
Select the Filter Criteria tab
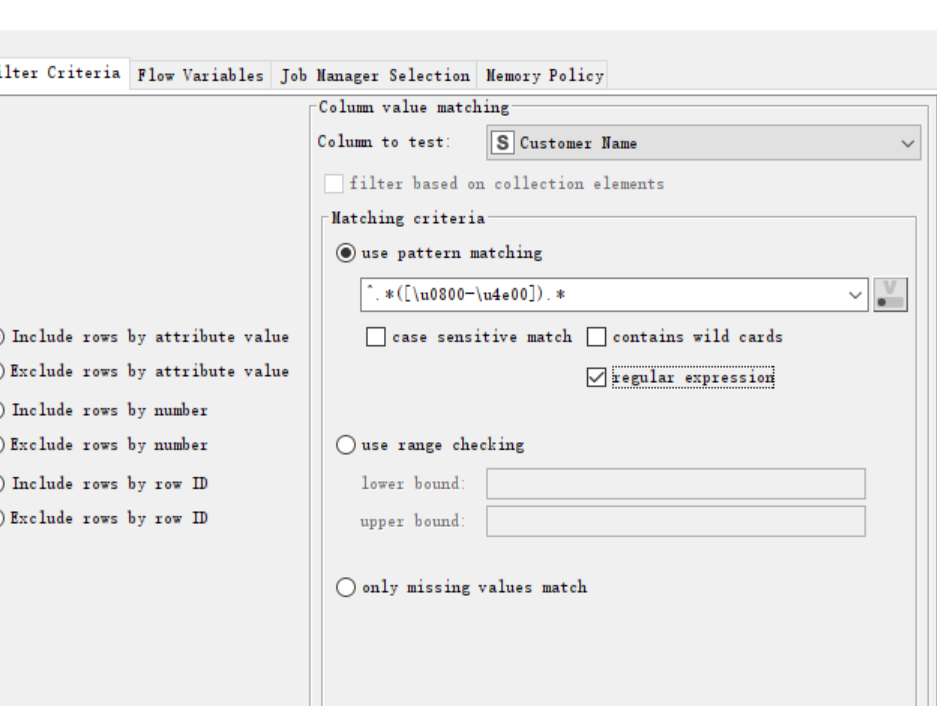coord(62,75)
